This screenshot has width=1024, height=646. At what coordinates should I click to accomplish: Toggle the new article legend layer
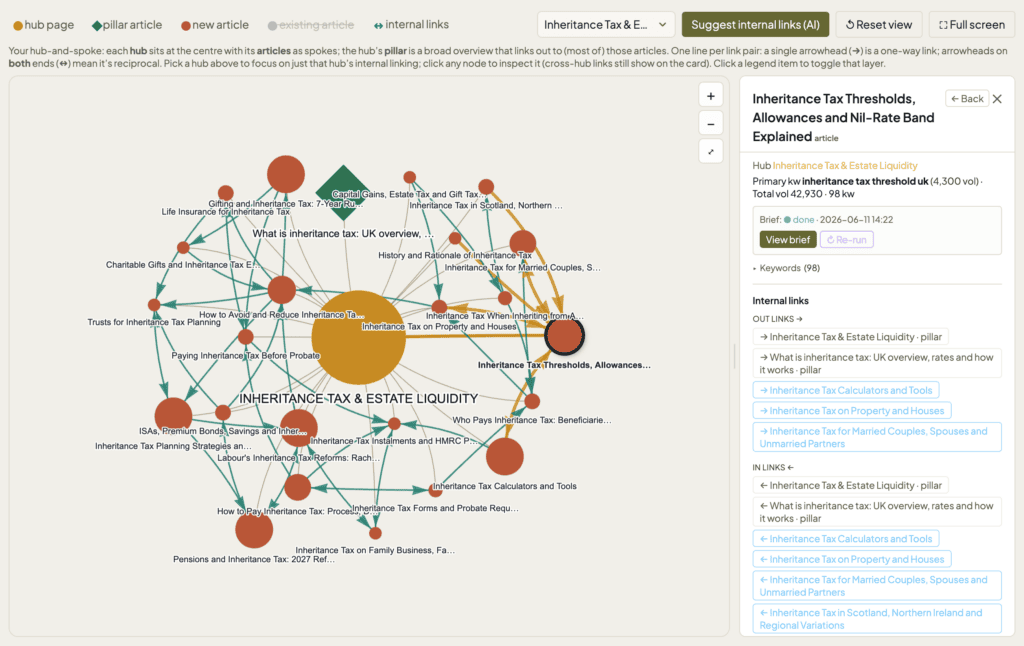click(x=215, y=25)
